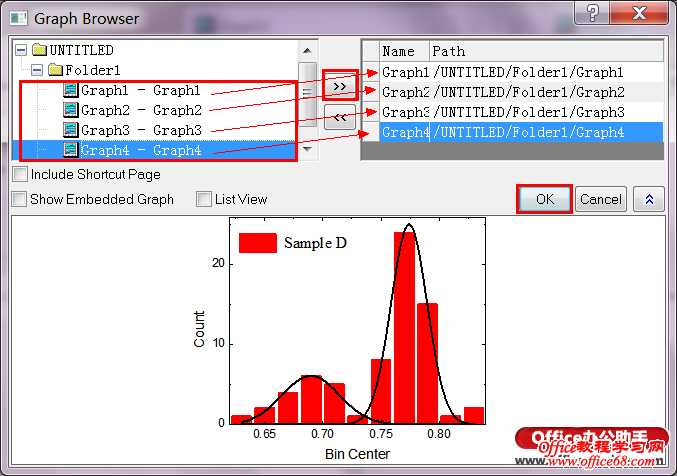The height and width of the screenshot is (476, 677).
Task: Toggle the List View checkbox
Action: 204,199
